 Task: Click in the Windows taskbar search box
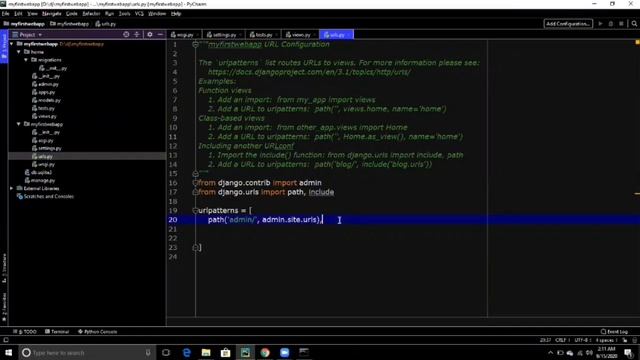[x=87, y=352]
